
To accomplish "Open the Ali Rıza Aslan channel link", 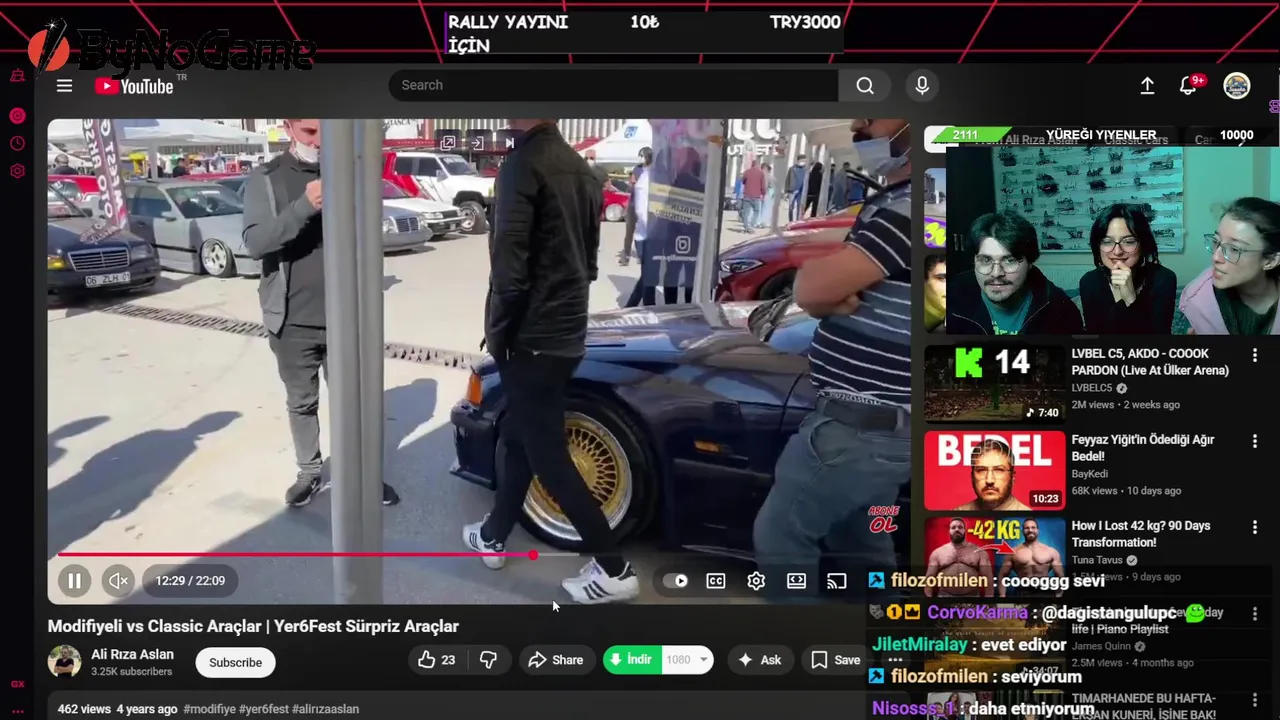I will (132, 654).
